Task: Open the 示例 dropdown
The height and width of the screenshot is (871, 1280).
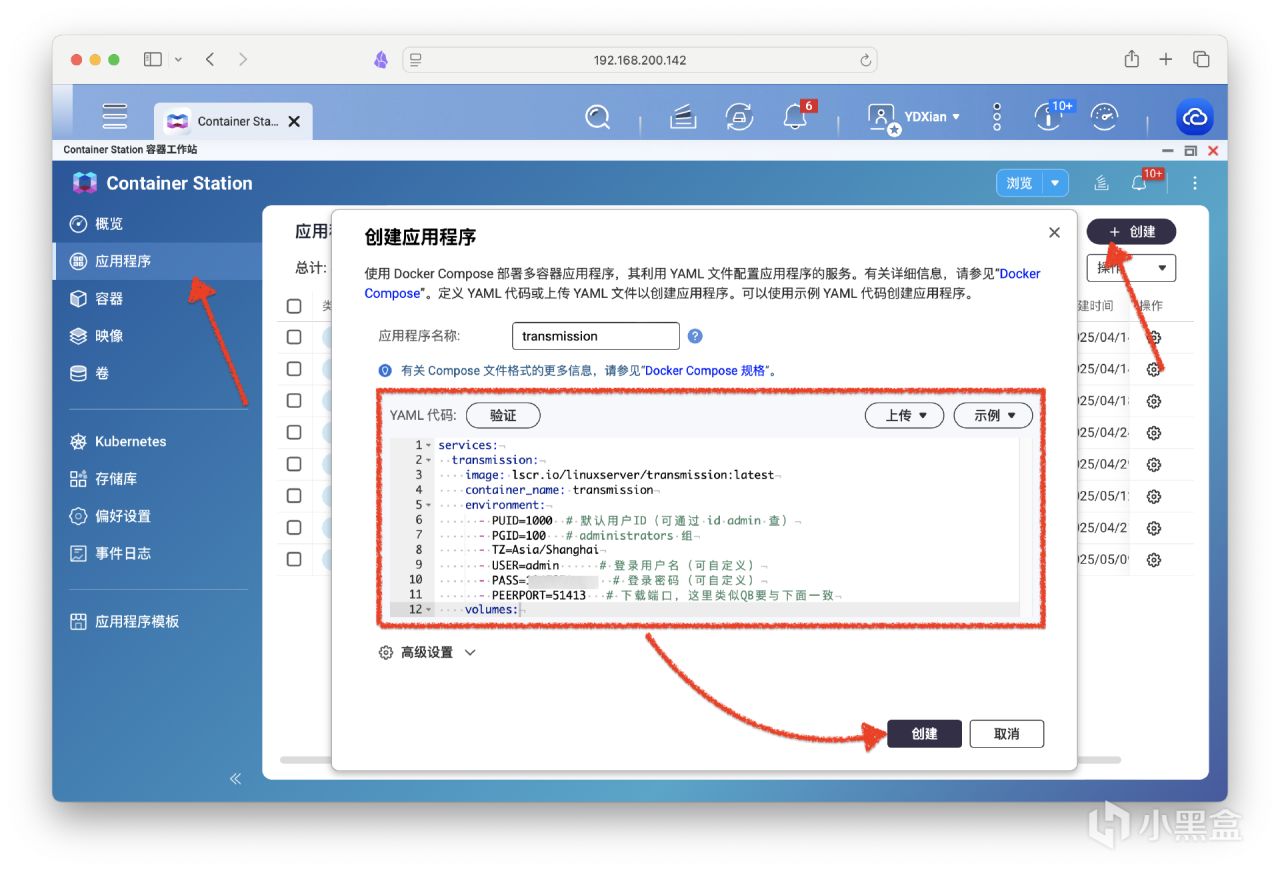Action: coord(993,415)
